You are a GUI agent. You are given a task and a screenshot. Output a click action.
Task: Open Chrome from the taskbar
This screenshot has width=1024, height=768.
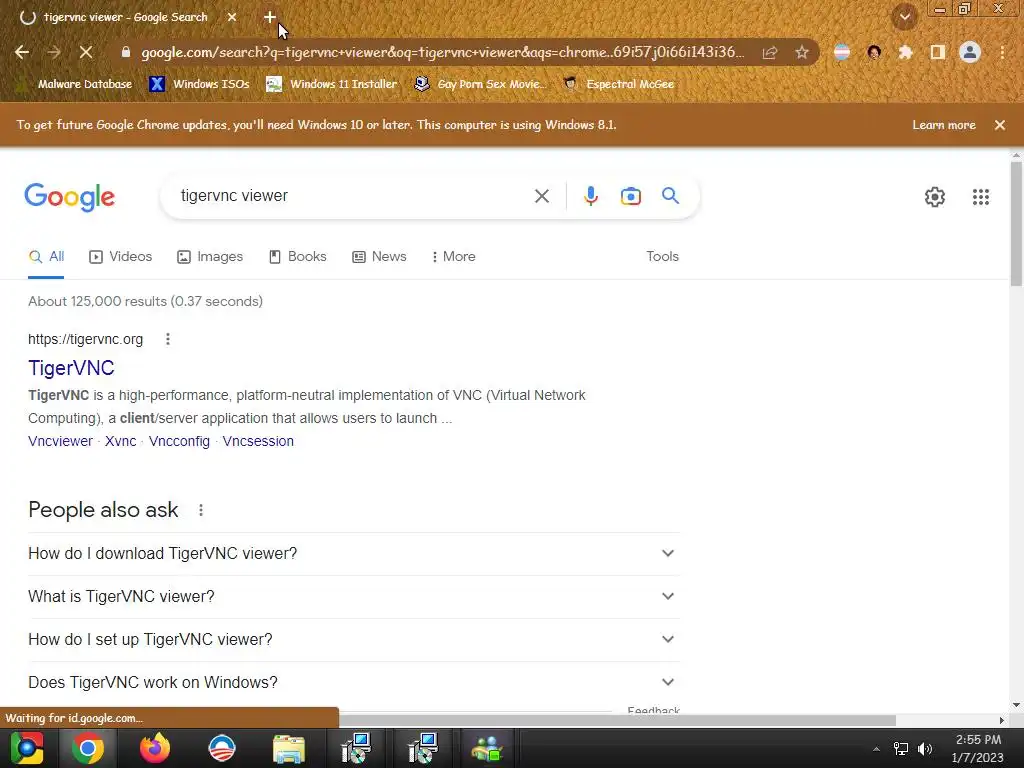point(88,748)
